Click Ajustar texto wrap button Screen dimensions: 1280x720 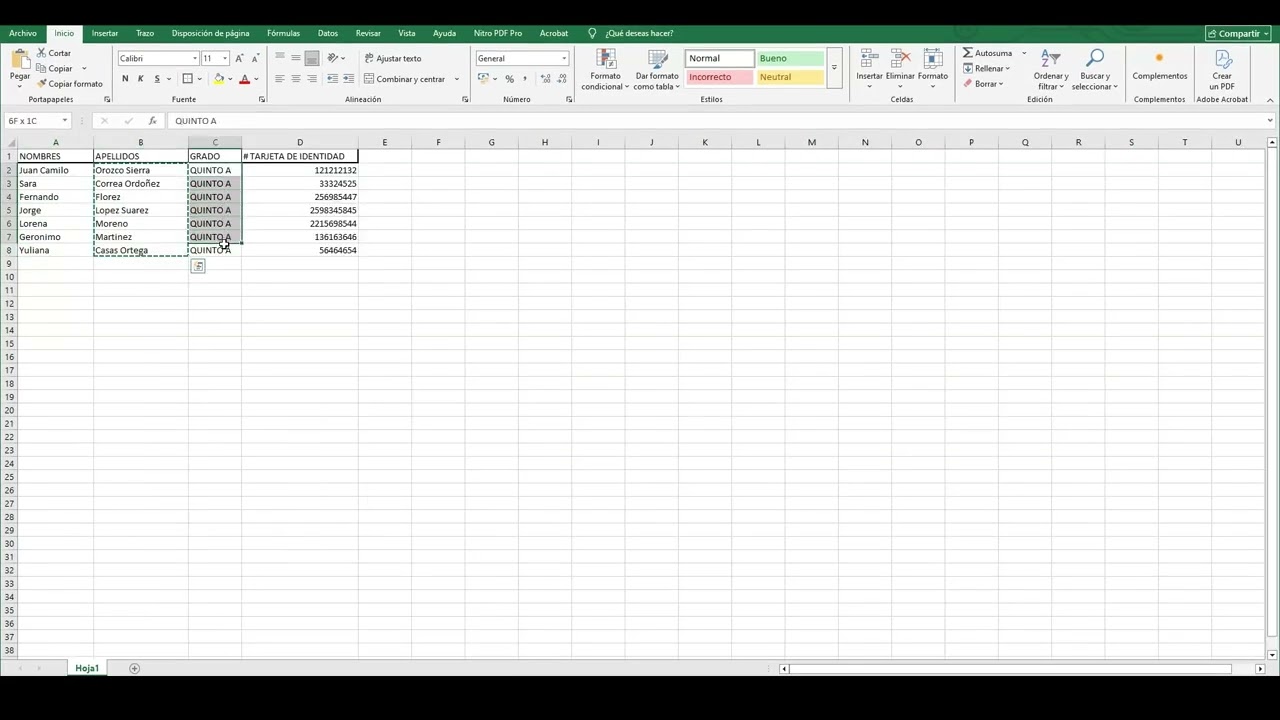393,58
